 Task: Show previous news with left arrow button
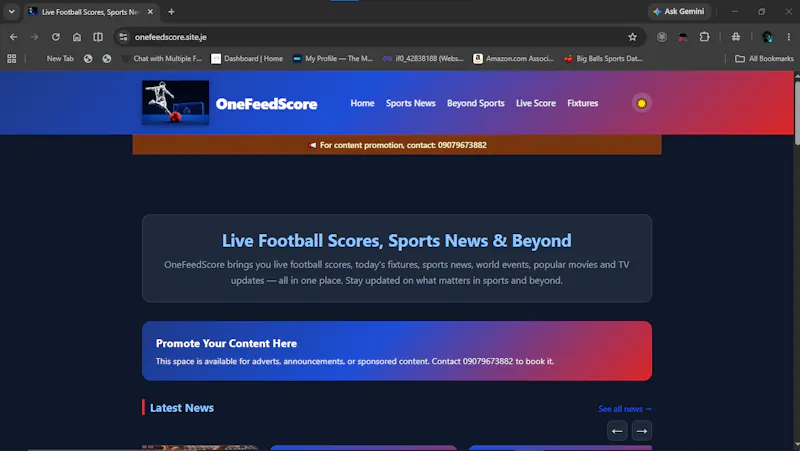(617, 431)
